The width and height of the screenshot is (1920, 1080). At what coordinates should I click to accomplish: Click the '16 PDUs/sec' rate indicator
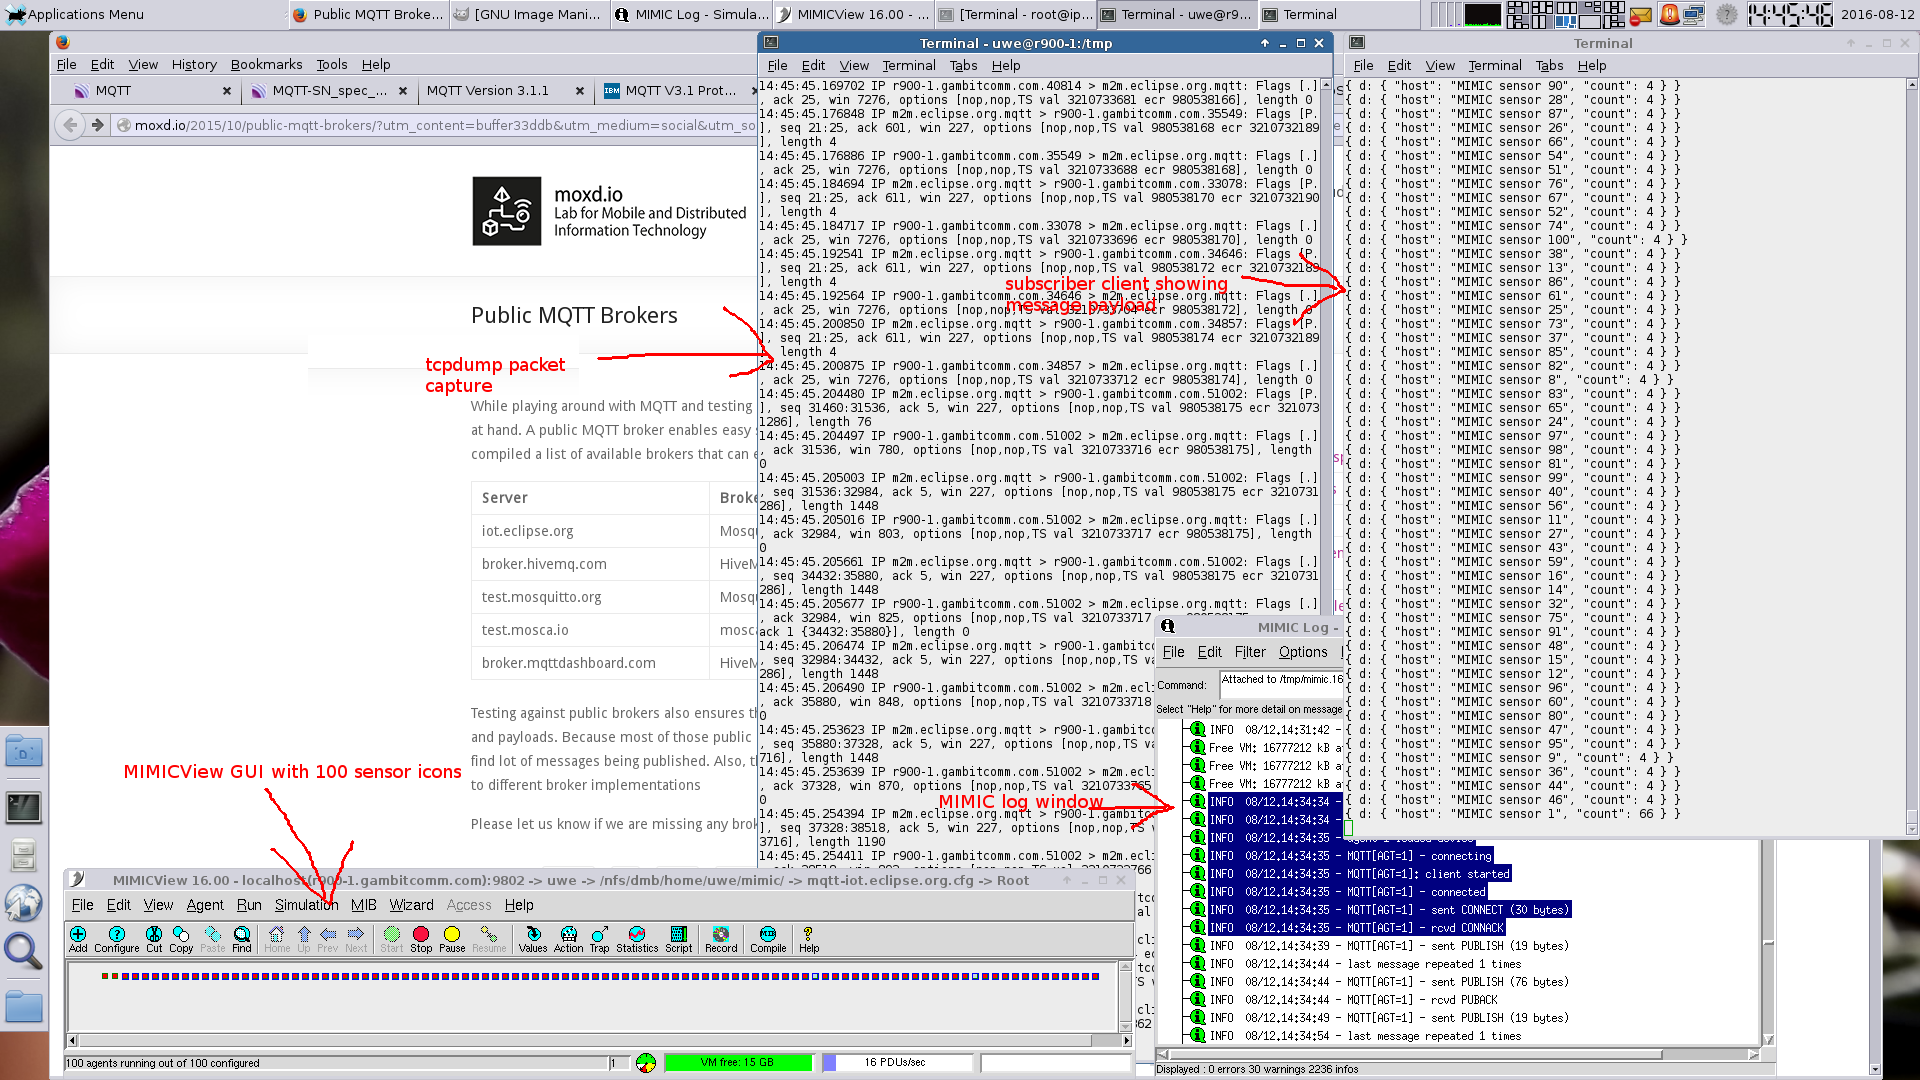click(895, 1063)
